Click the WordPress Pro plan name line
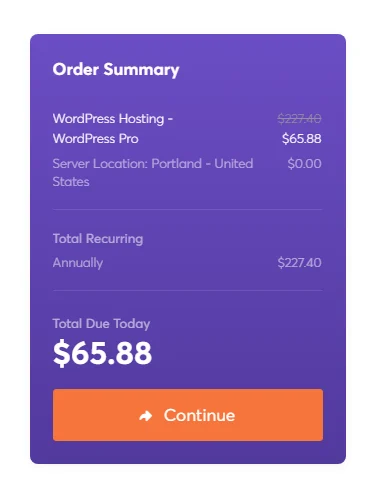Image resolution: width=382 pixels, height=500 pixels. click(96, 138)
